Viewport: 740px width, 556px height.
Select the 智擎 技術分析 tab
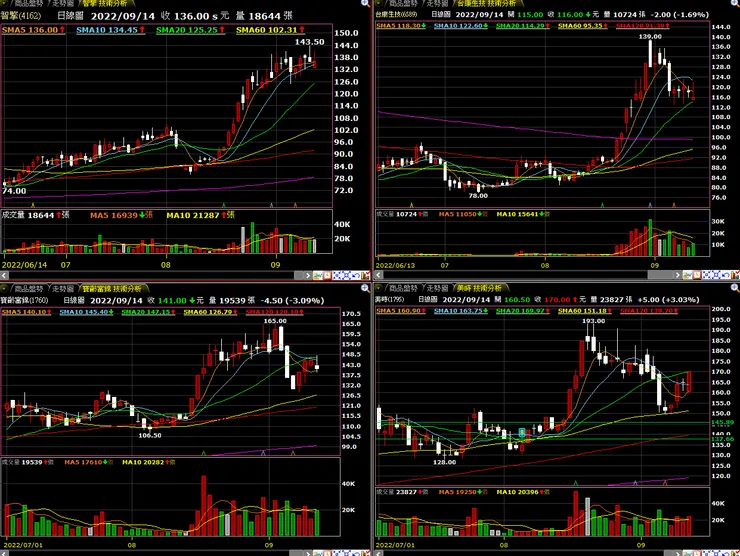pyautogui.click(x=105, y=3)
